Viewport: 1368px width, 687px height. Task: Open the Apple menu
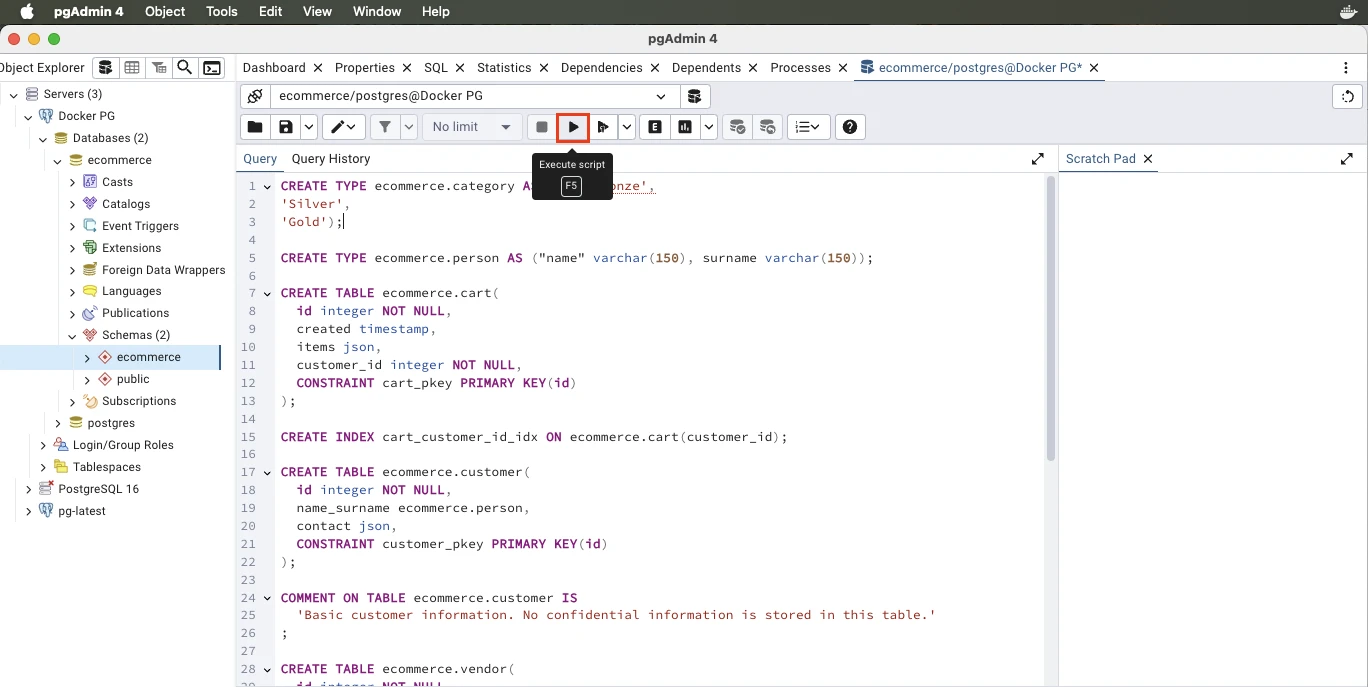(x=28, y=12)
